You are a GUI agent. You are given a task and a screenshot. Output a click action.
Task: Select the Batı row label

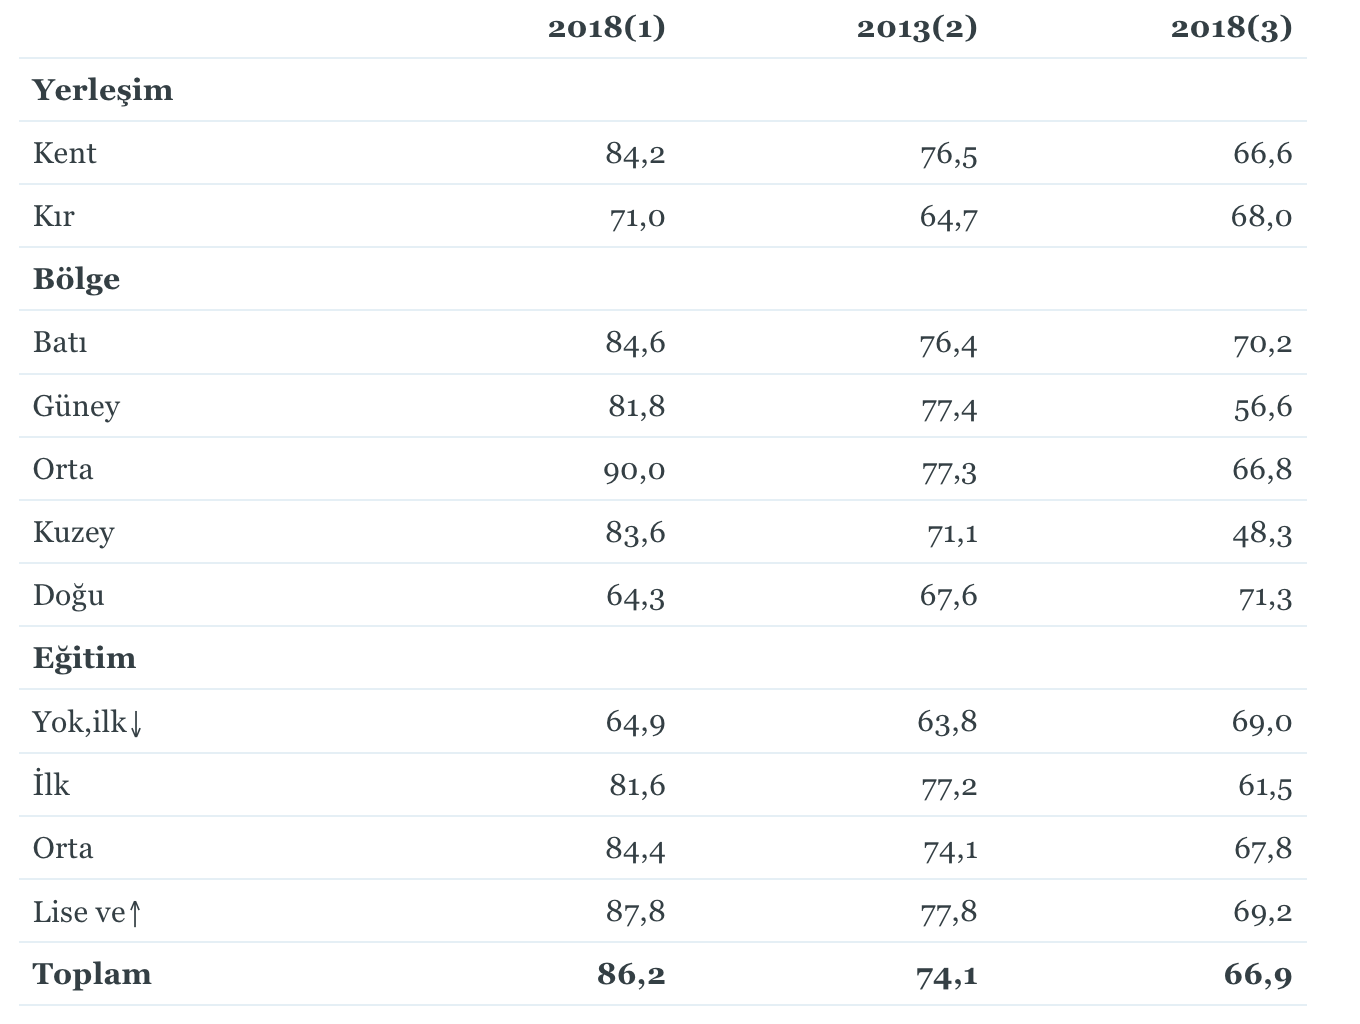[x=60, y=342]
